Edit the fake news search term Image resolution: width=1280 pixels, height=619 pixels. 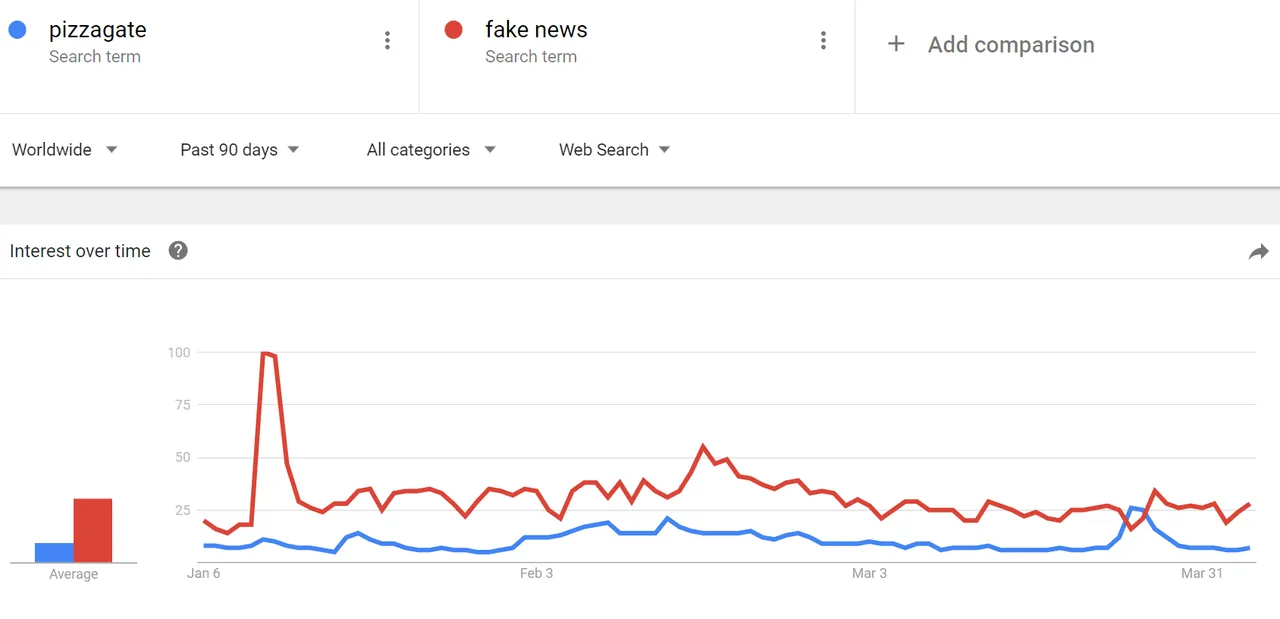click(x=536, y=30)
